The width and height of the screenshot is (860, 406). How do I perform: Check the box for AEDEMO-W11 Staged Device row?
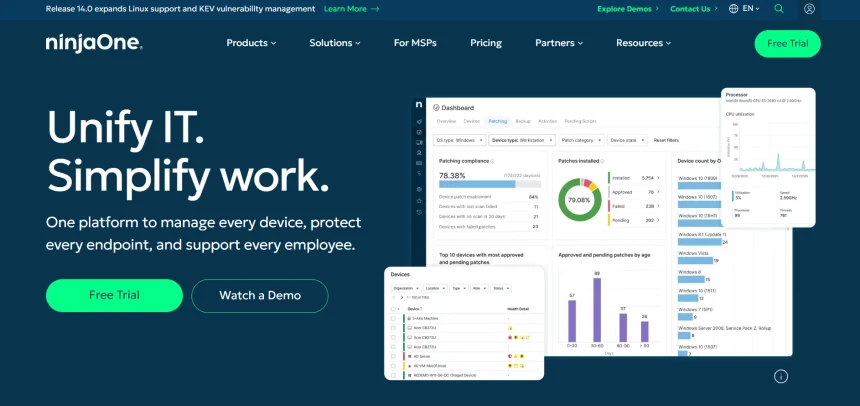(x=393, y=375)
